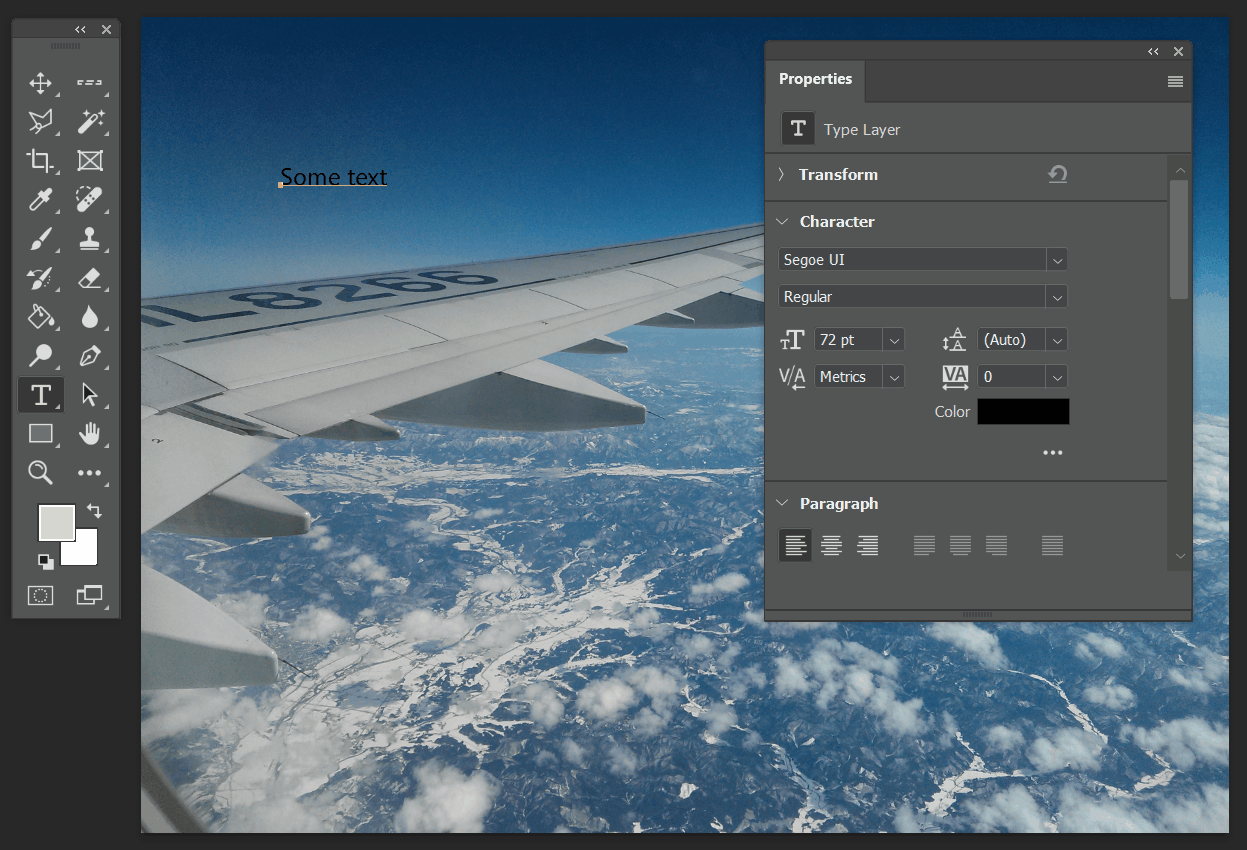Select the Pen tool

[90, 356]
